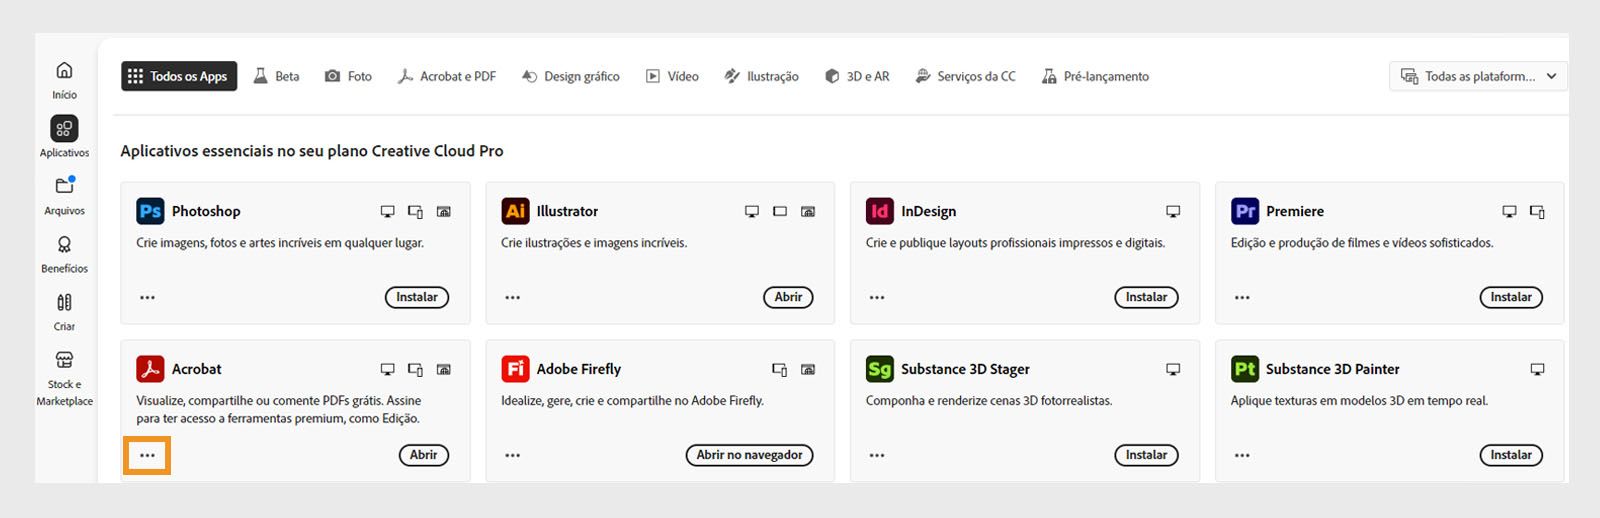
Task: Click Premiere desktop platform icon
Action: click(1510, 212)
